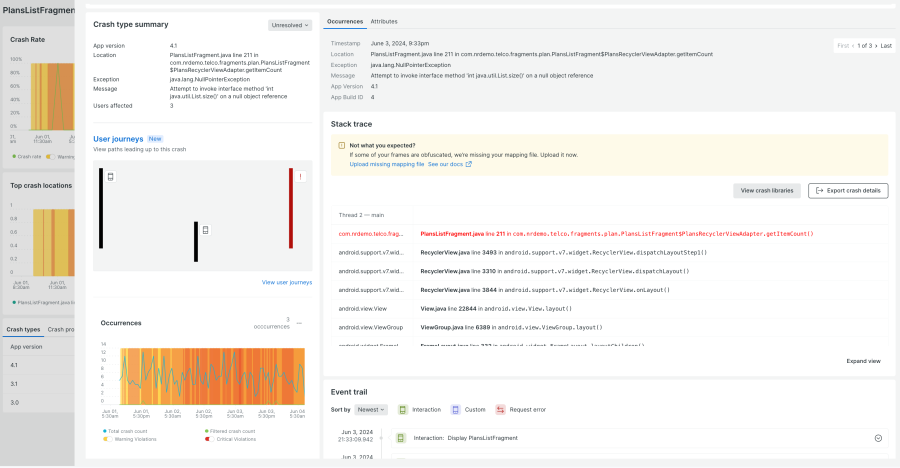Image resolution: width=900 pixels, height=468 pixels.
Task: Open the See our docs link
Action: pos(449,164)
